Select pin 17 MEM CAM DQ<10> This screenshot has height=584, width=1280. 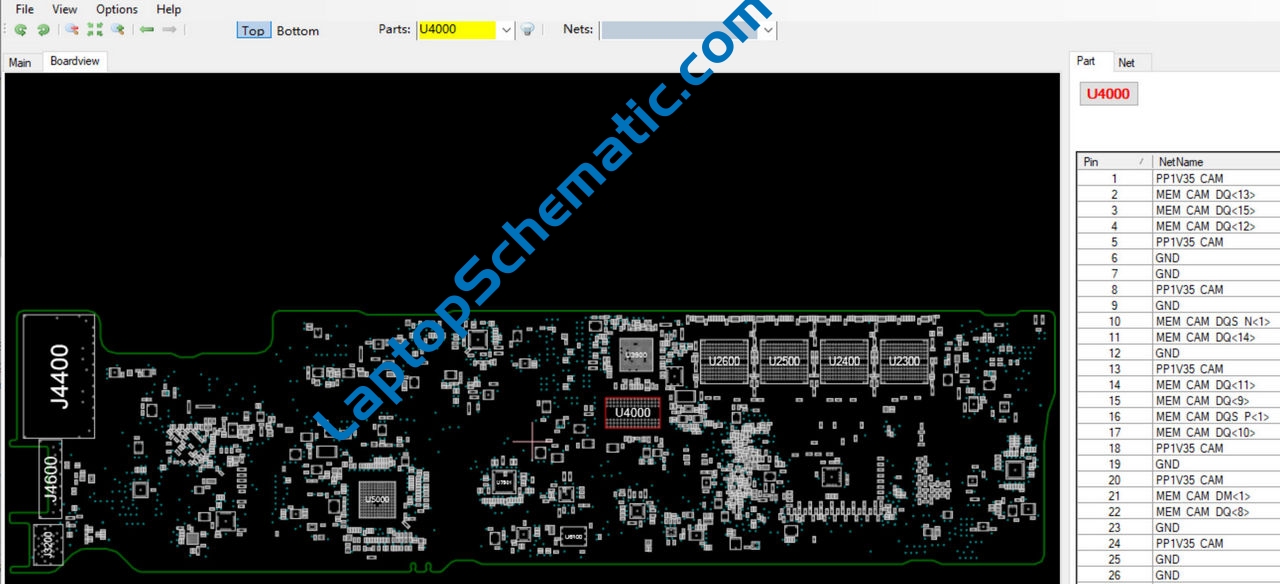(x=1178, y=432)
